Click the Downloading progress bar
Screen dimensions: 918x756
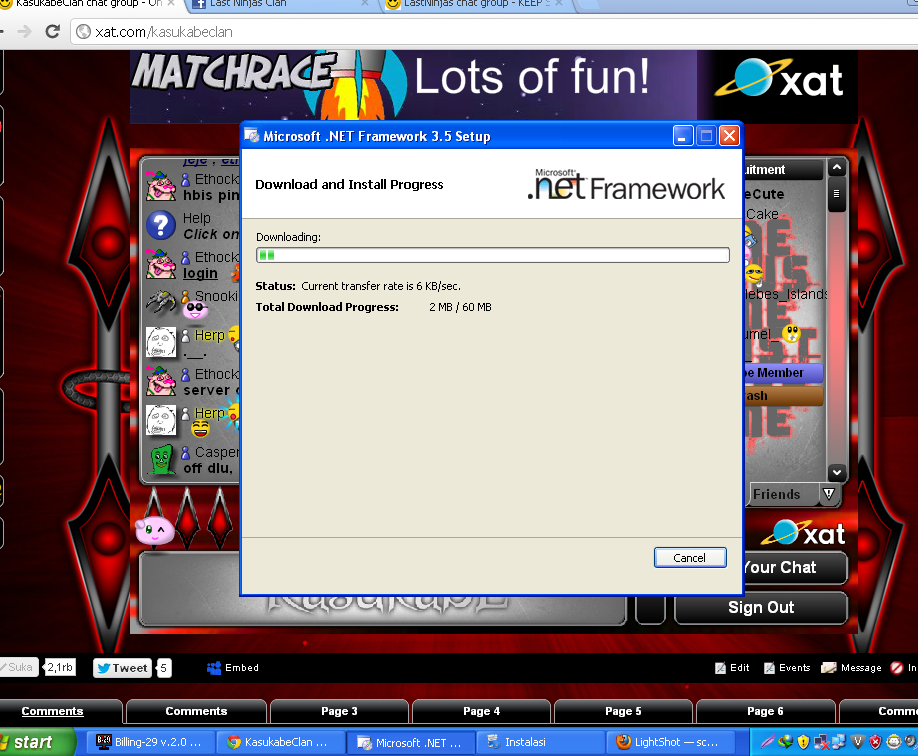492,255
